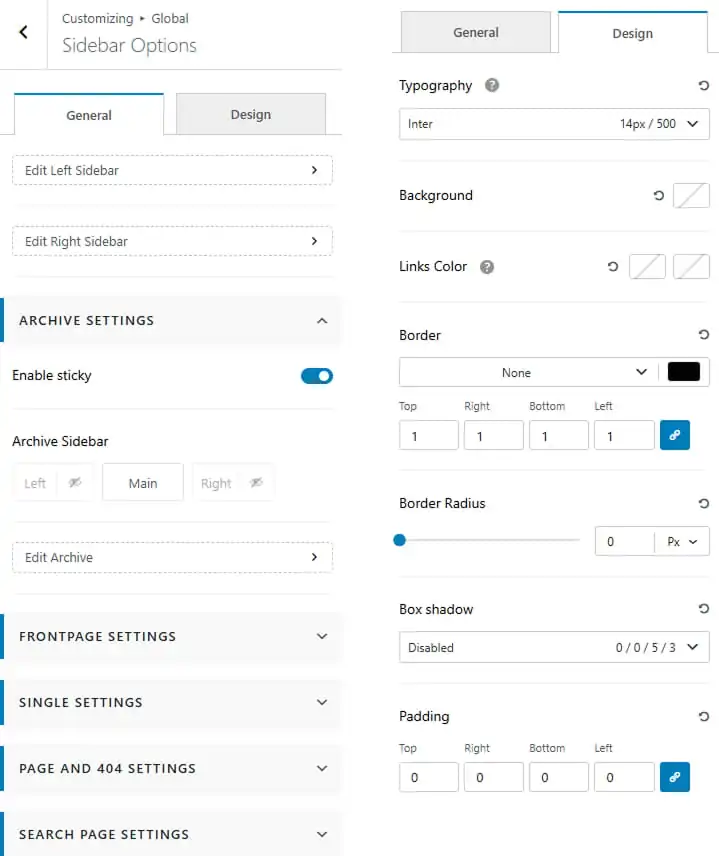Toggle visibility of Left archive sidebar
Image resolution: width=719 pixels, height=856 pixels.
75,483
